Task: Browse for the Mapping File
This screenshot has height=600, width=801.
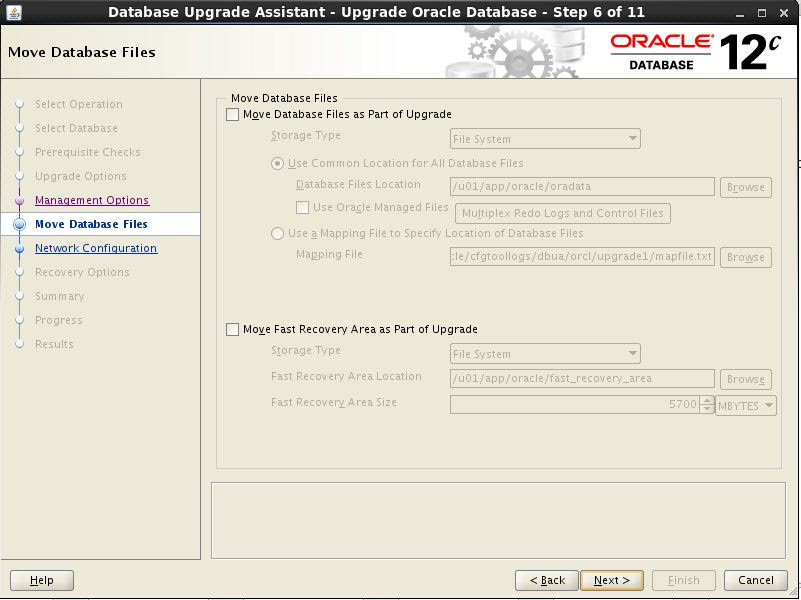Action: (746, 257)
